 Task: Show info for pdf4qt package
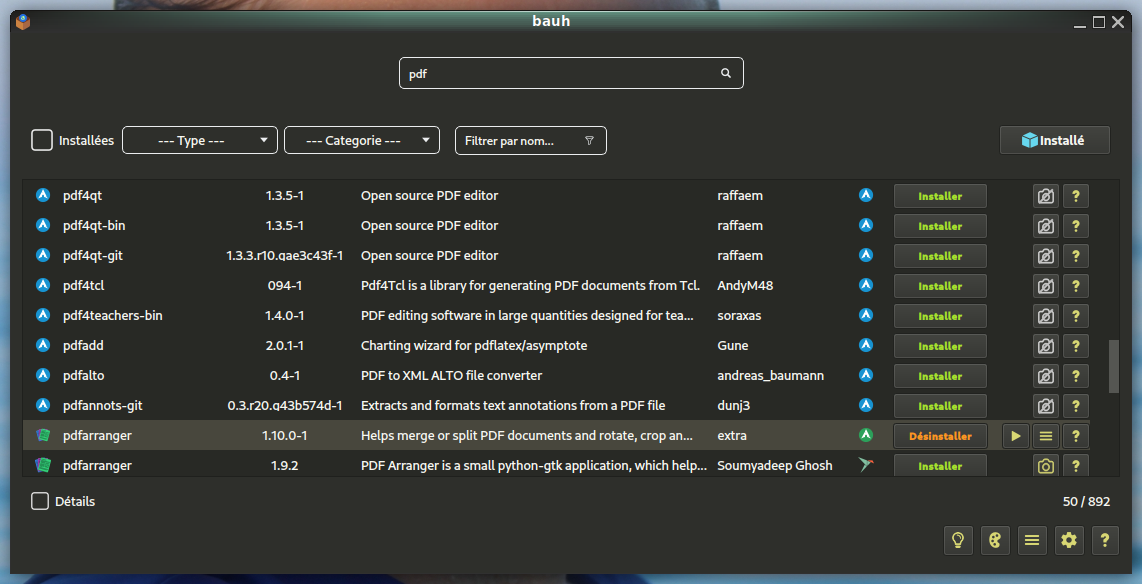[x=1076, y=196]
